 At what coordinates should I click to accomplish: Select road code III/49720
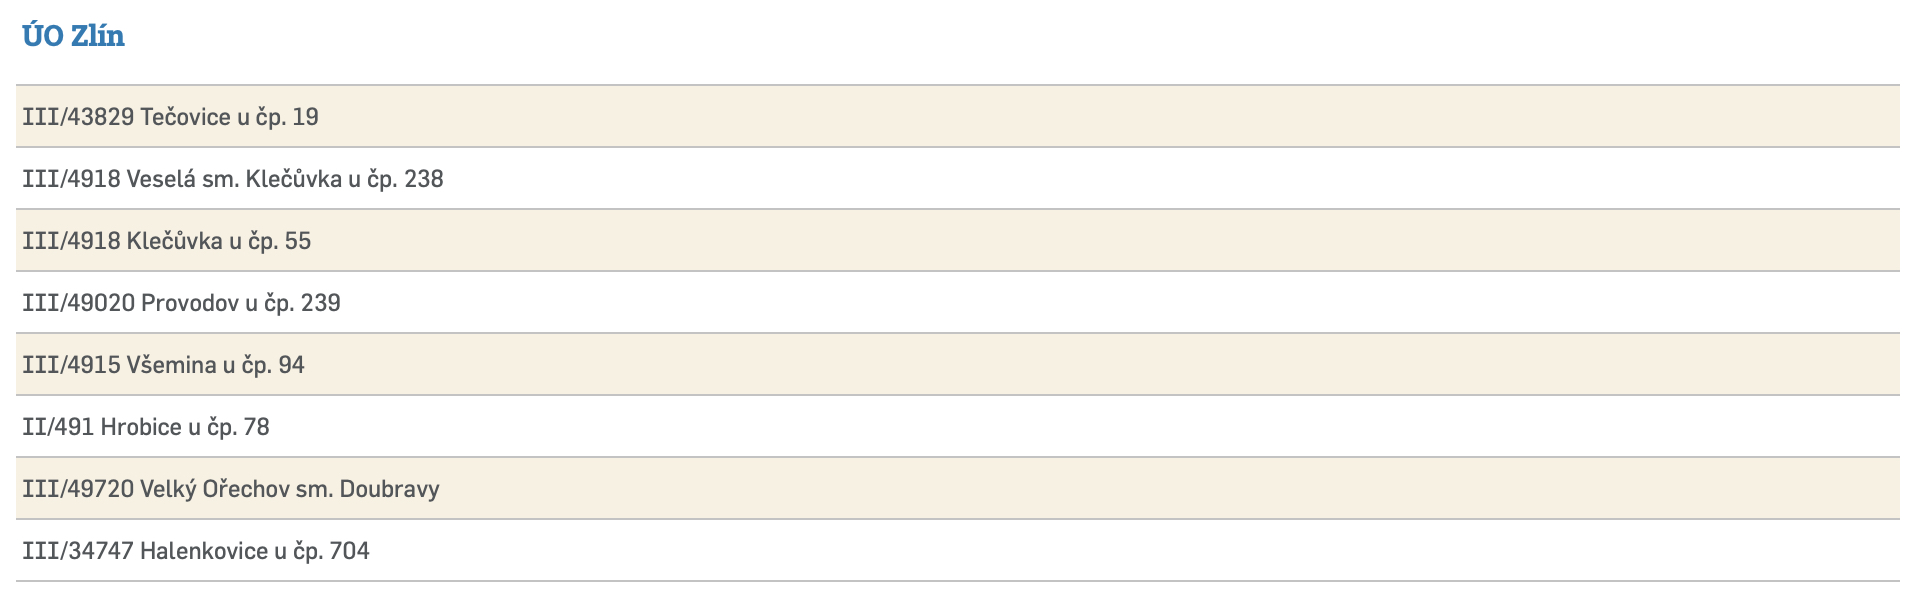[78, 489]
